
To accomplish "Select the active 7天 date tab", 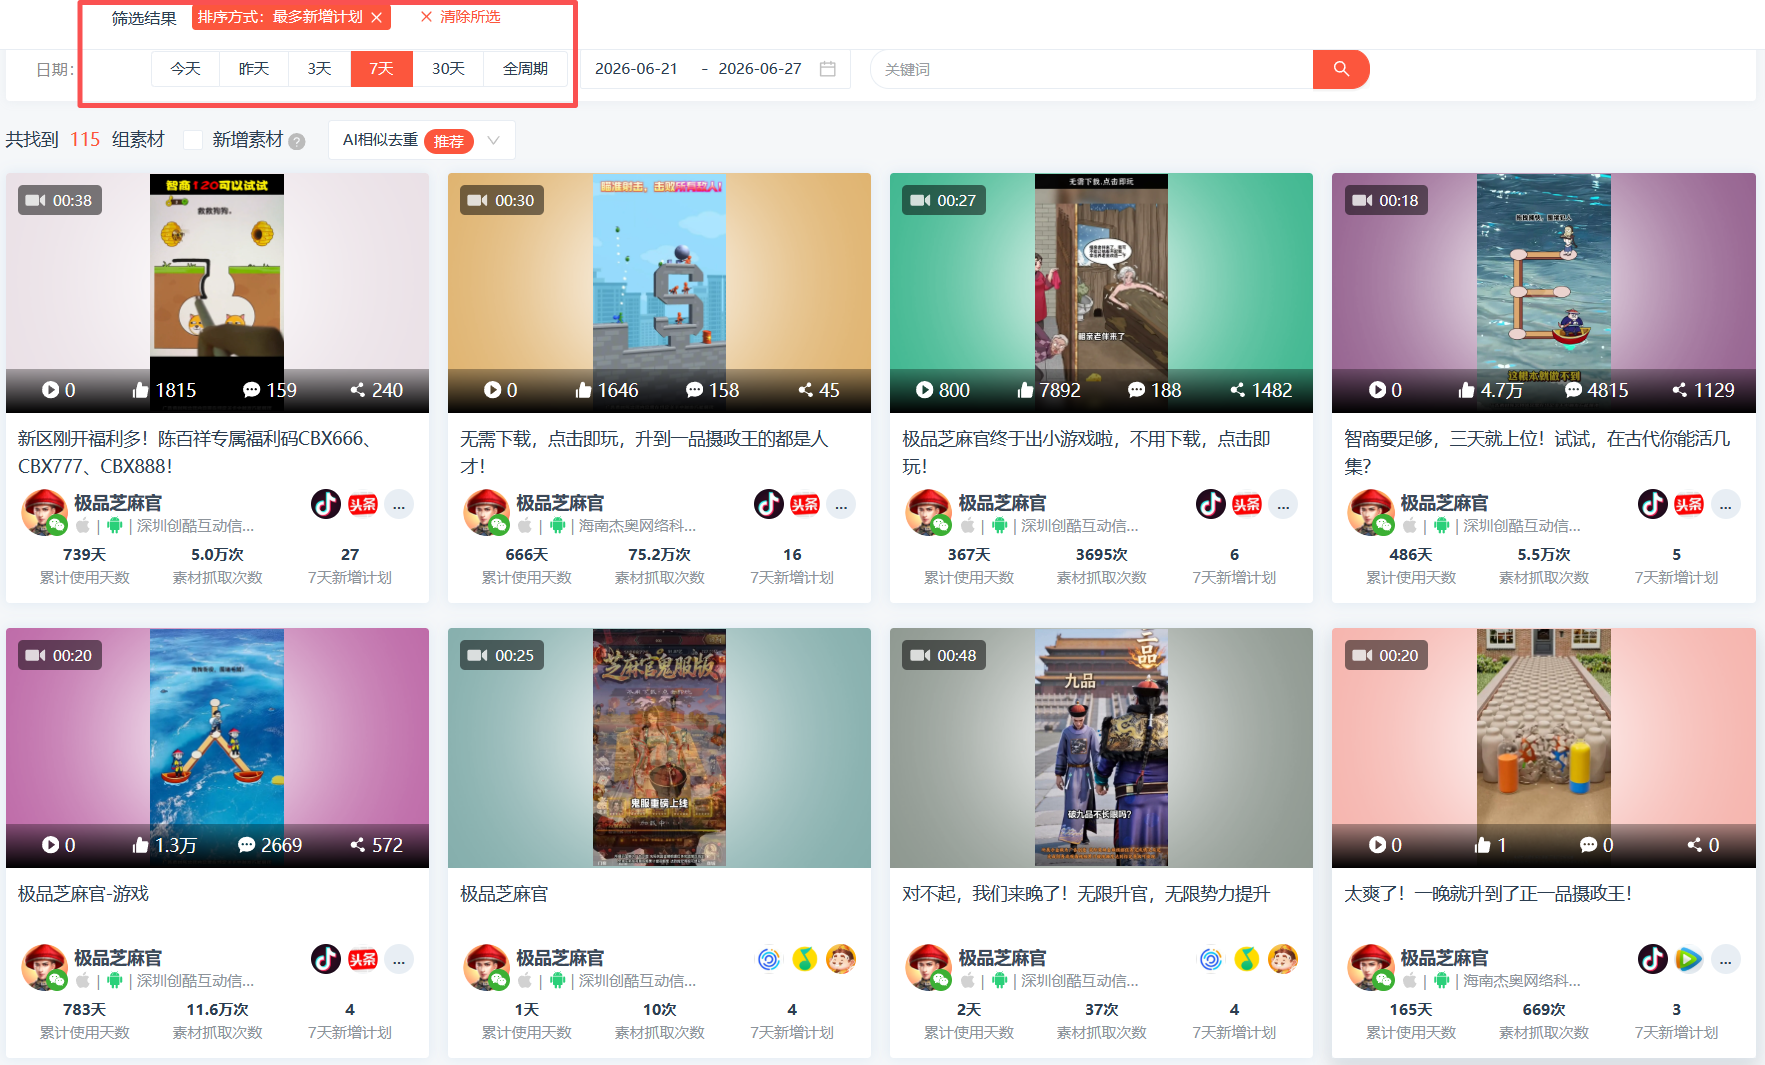I will (x=381, y=69).
